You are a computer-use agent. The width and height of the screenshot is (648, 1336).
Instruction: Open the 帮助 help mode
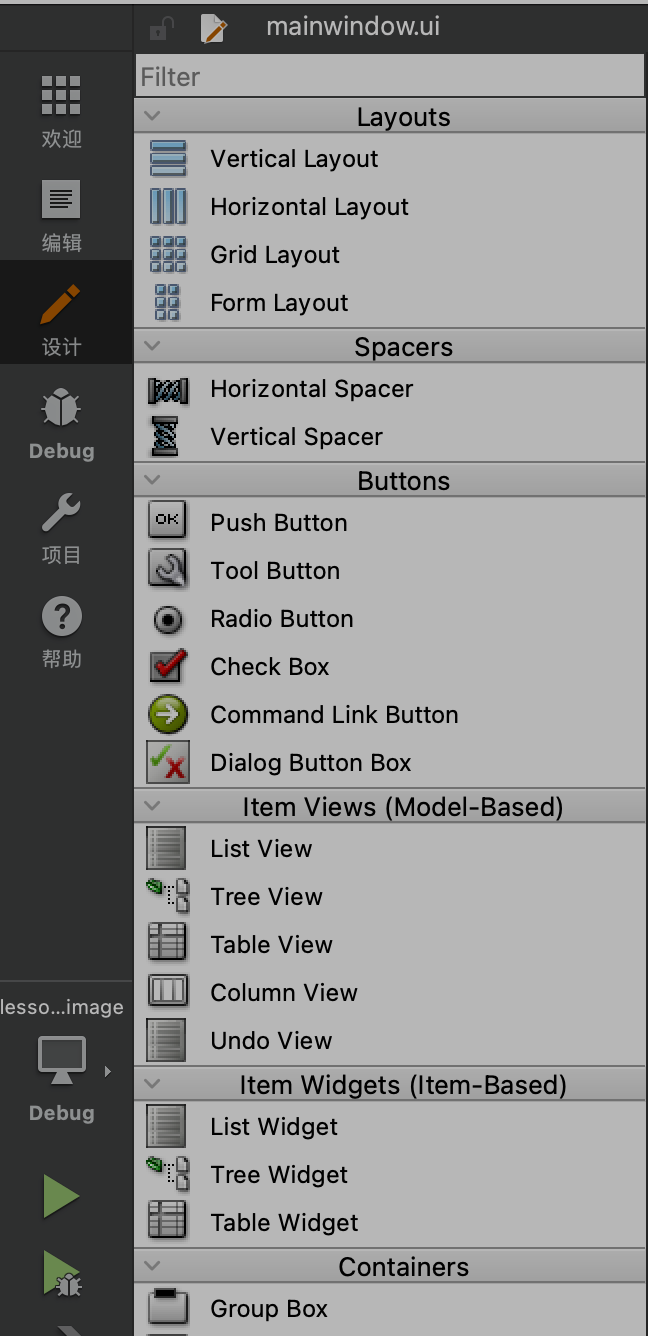(x=62, y=630)
